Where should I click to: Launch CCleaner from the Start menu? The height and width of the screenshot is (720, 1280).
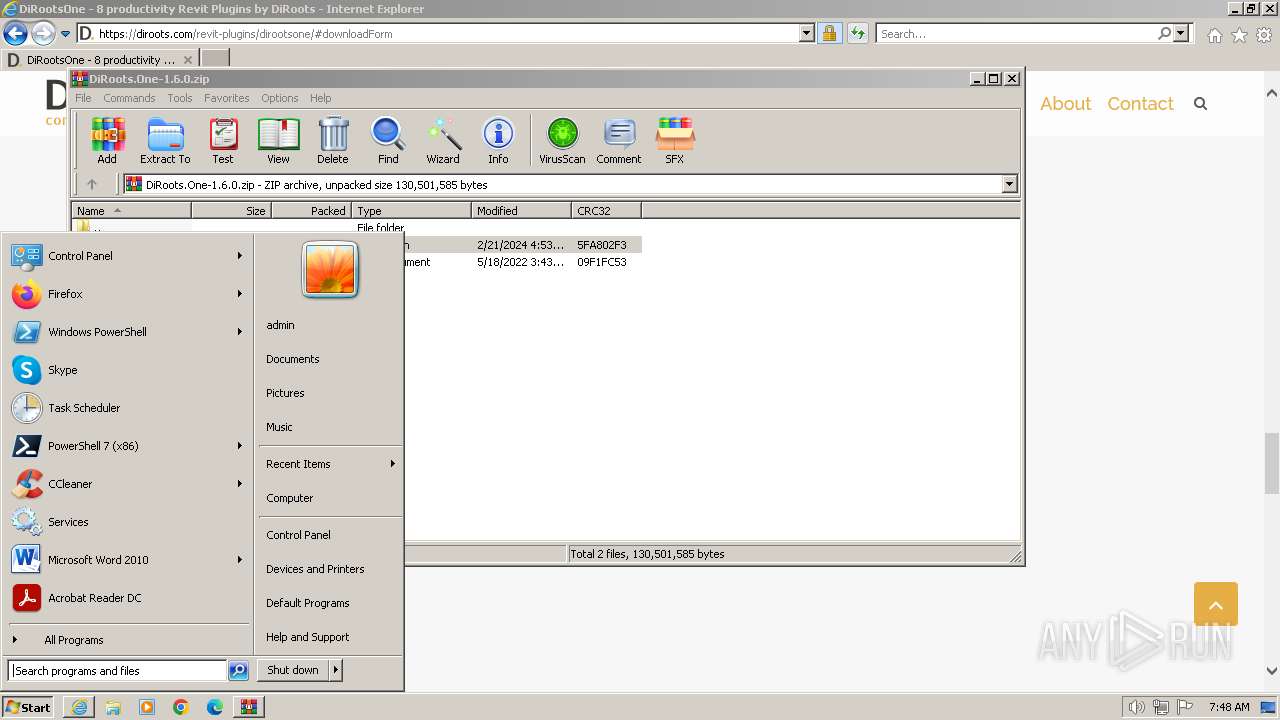(x=127, y=484)
